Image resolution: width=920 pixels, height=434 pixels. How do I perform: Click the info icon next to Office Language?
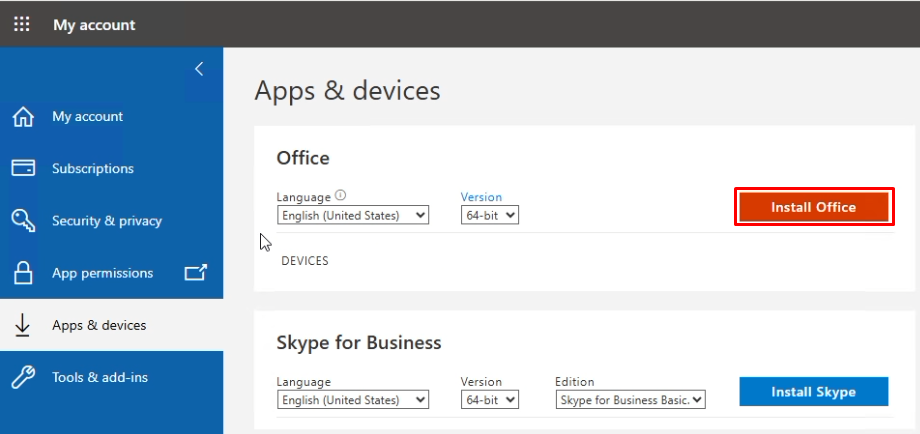point(340,195)
